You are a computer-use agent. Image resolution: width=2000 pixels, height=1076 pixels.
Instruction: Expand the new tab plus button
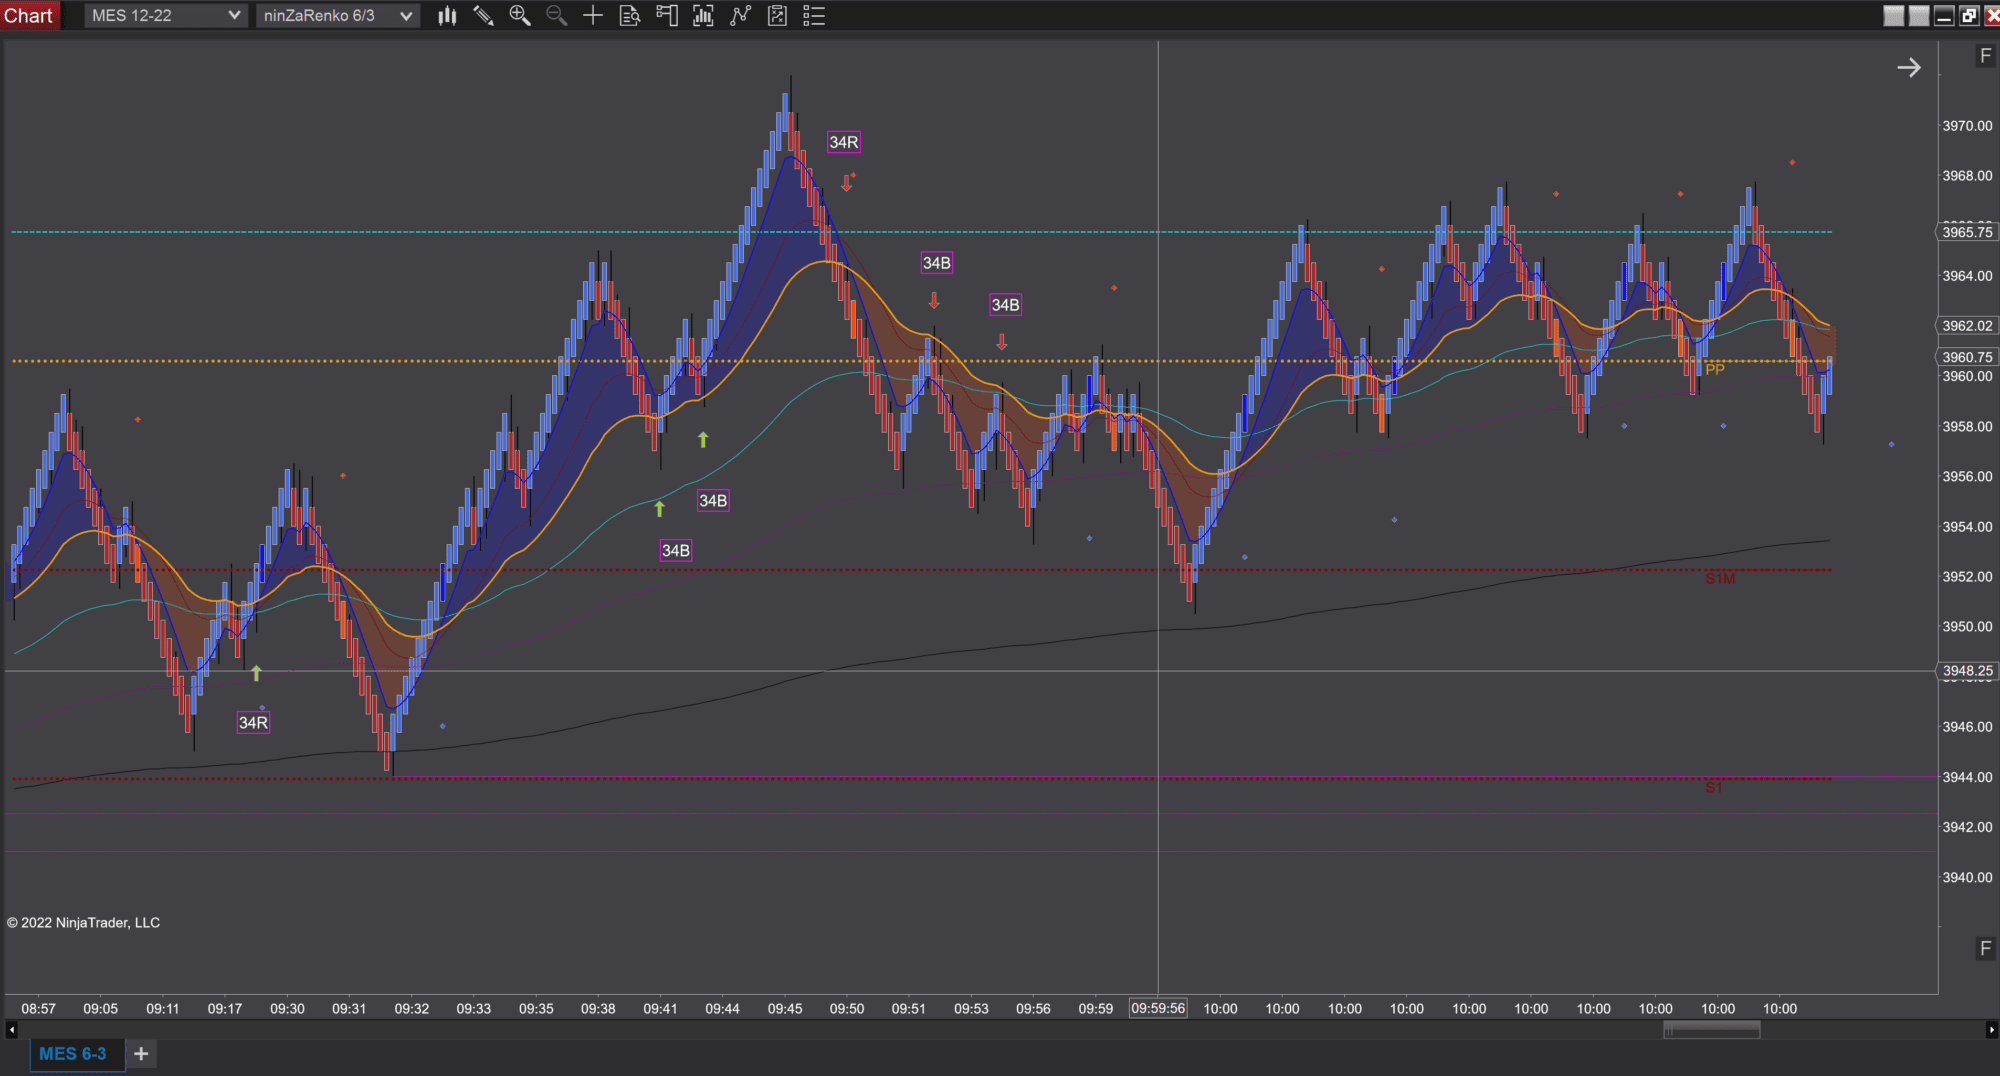pyautogui.click(x=141, y=1053)
